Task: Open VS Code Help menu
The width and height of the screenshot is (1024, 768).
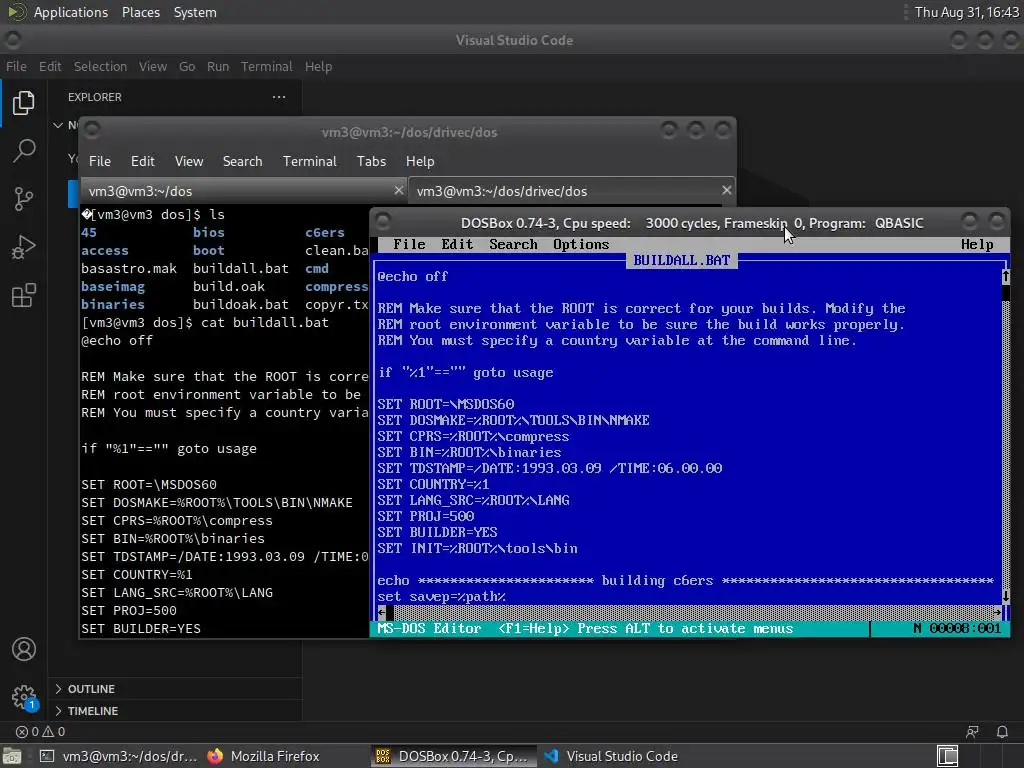Action: [x=318, y=67]
